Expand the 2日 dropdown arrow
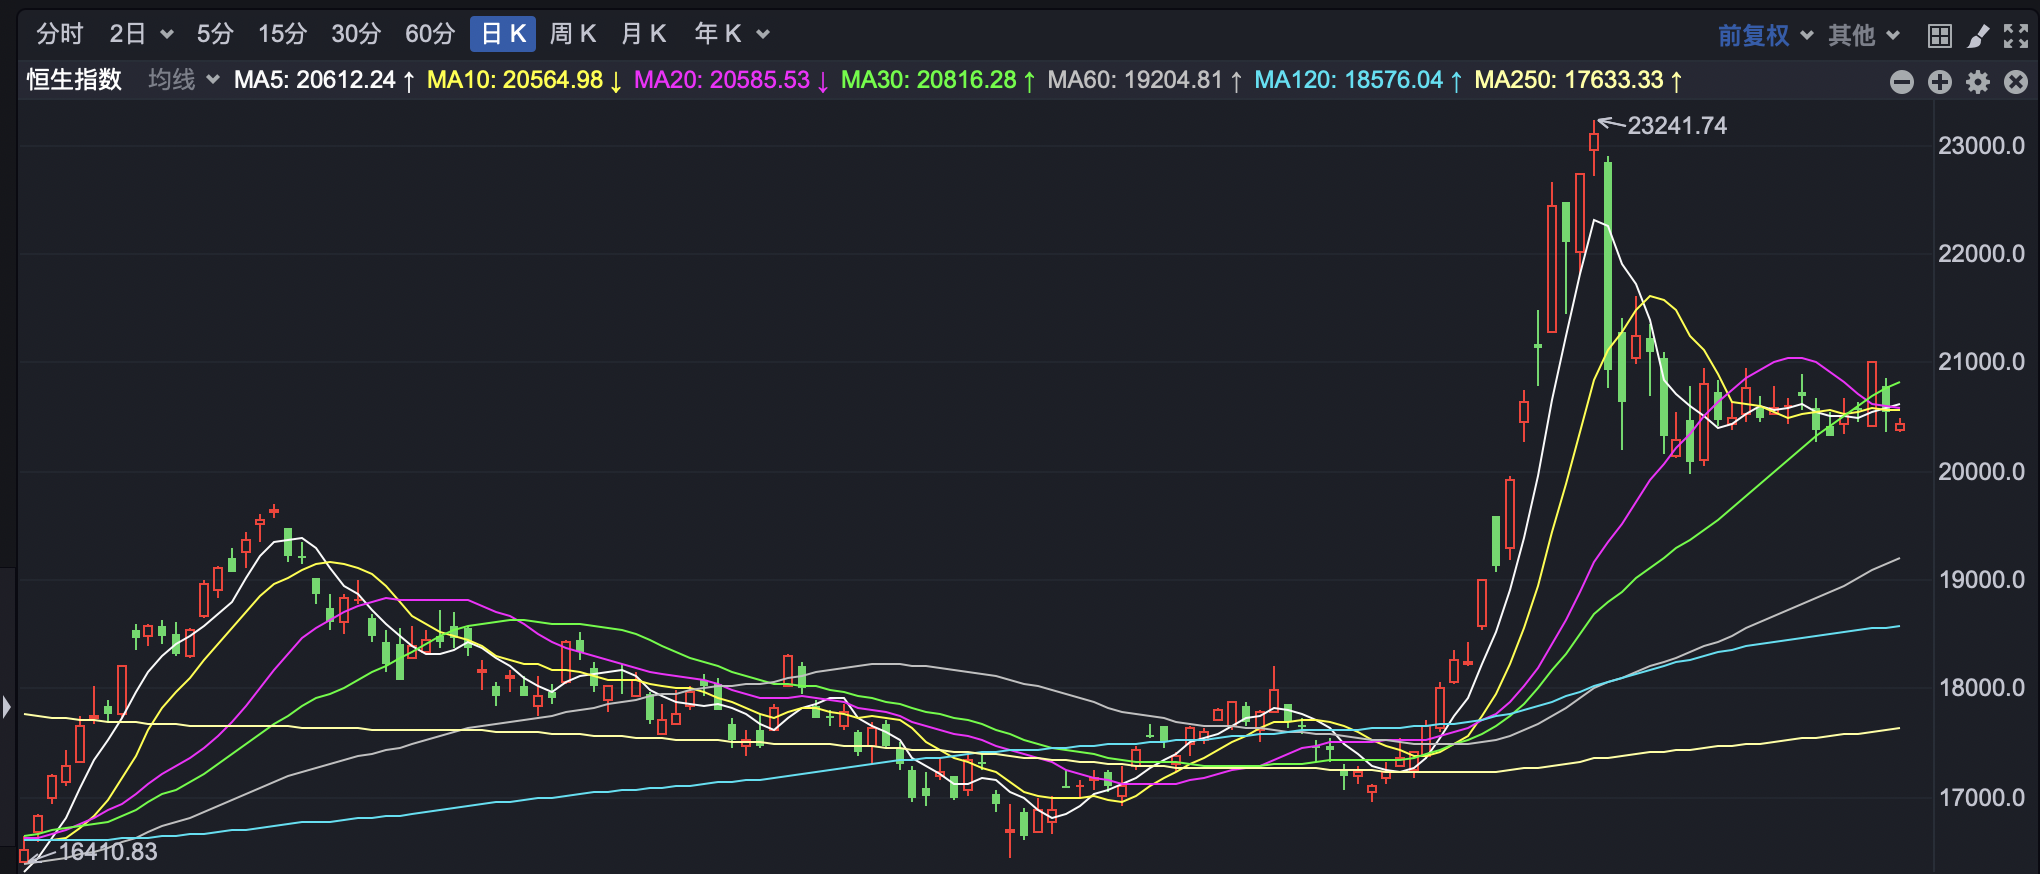The width and height of the screenshot is (2040, 874). pos(167,35)
